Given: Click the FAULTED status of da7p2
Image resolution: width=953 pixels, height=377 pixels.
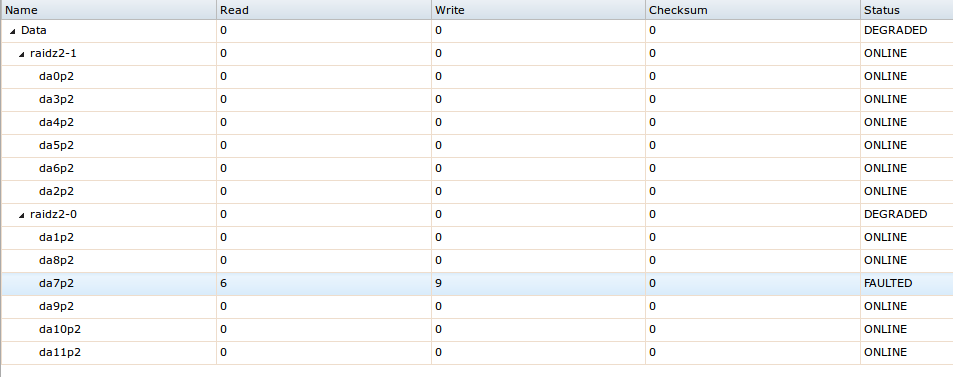Looking at the screenshot, I should [888, 283].
